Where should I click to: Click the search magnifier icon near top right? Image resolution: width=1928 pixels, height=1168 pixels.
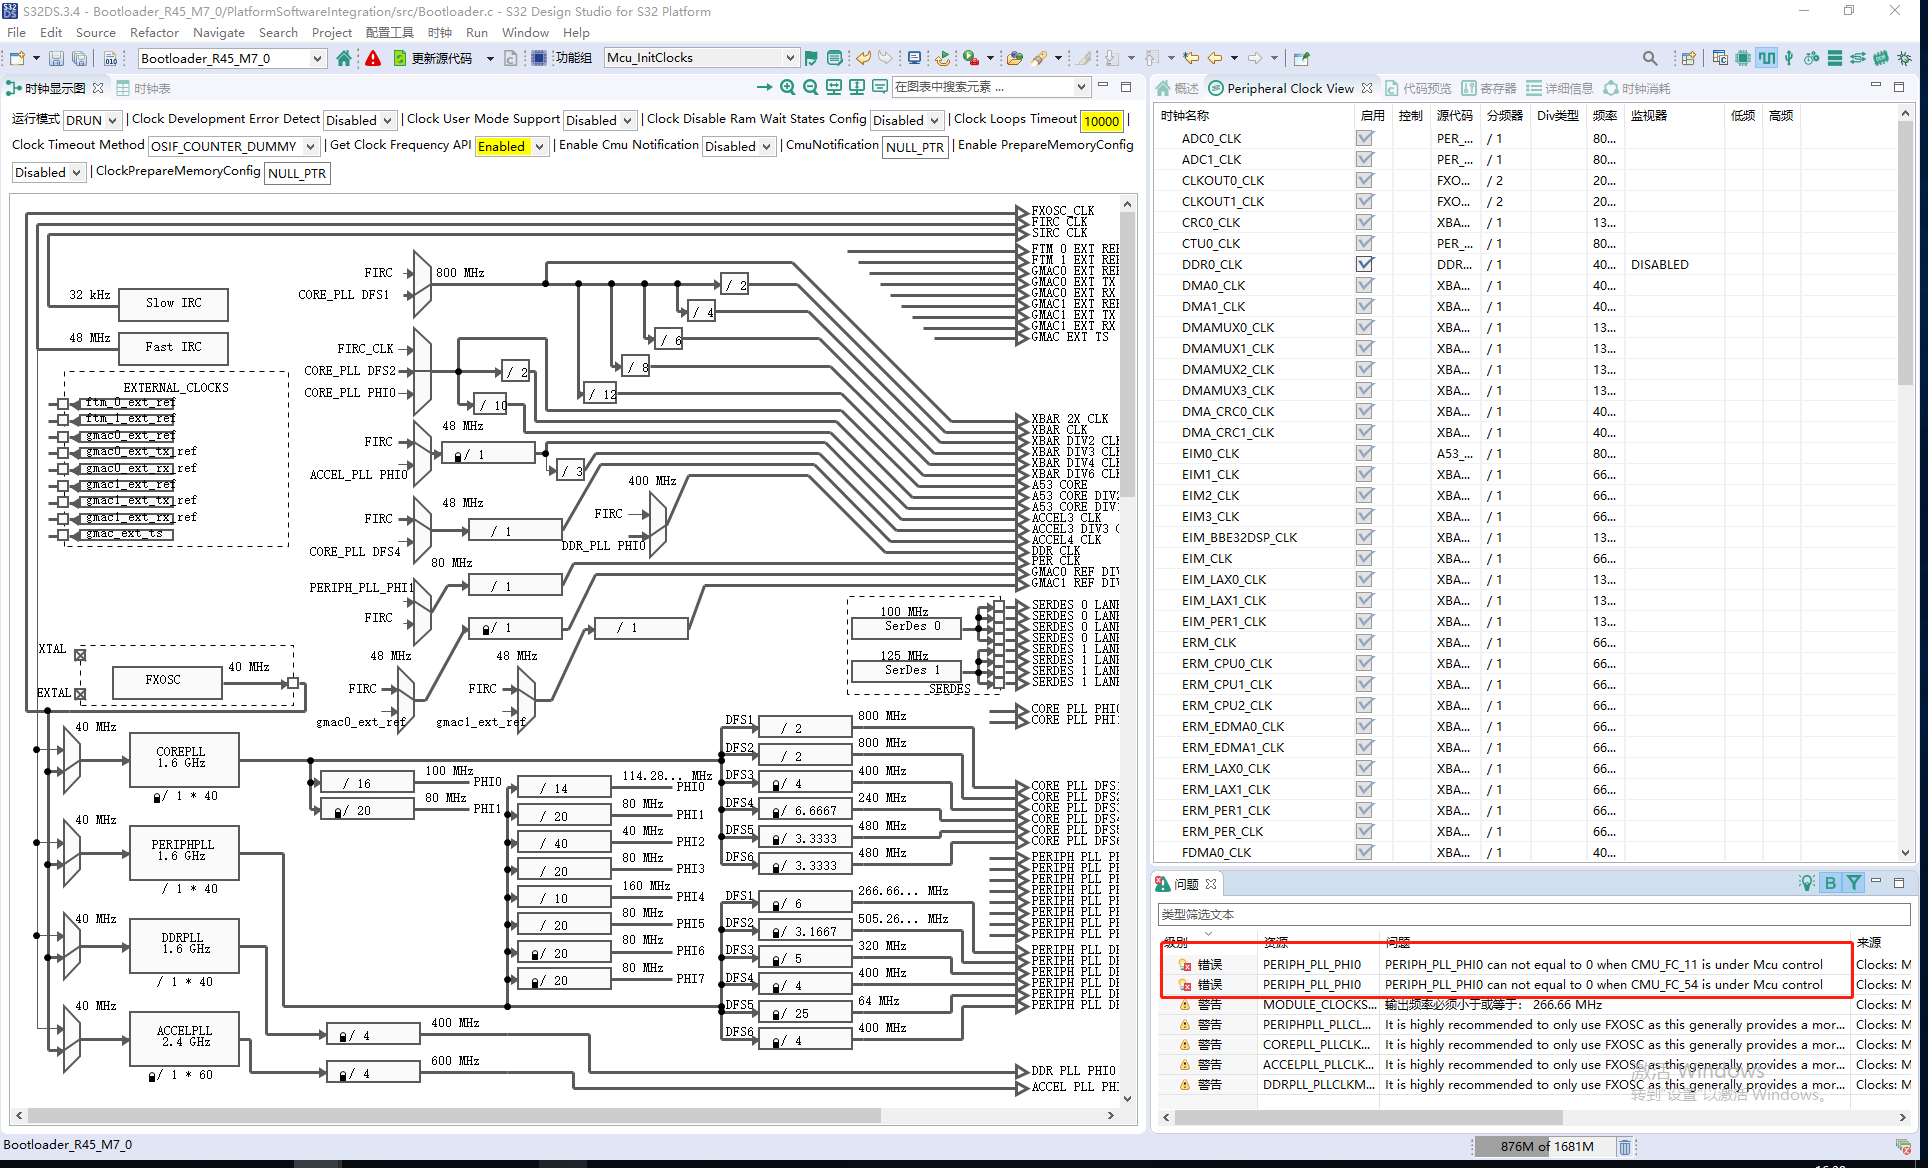click(1650, 58)
